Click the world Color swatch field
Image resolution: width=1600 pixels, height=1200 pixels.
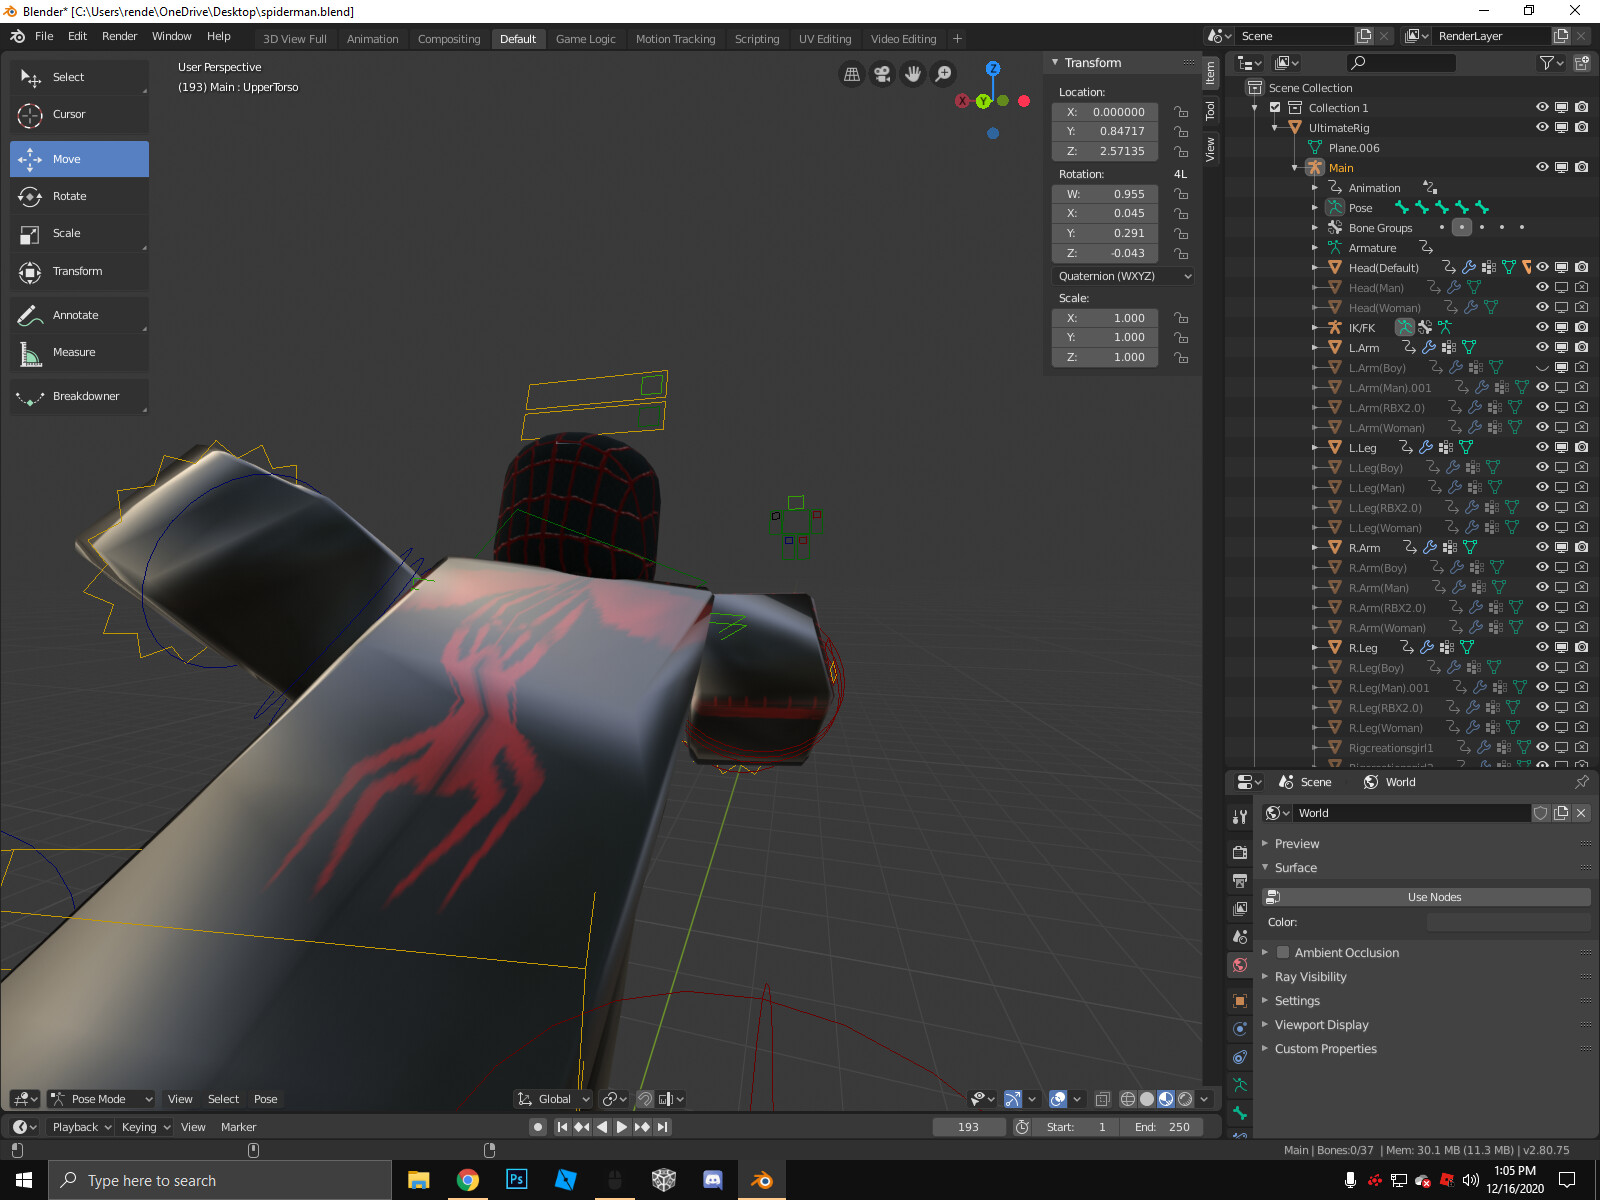1507,922
